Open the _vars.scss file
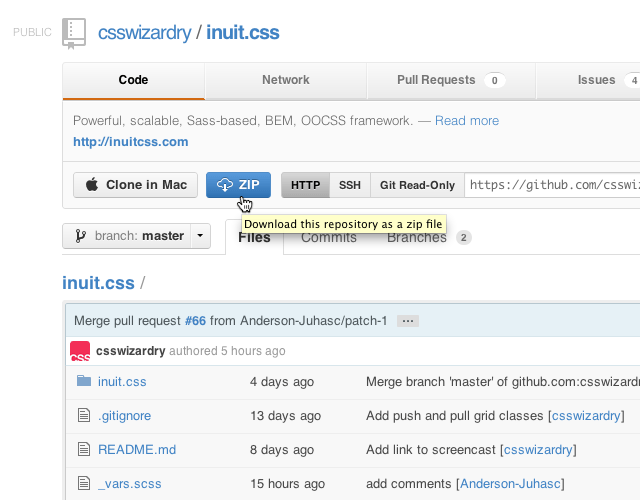This screenshot has width=640, height=500. 130,484
